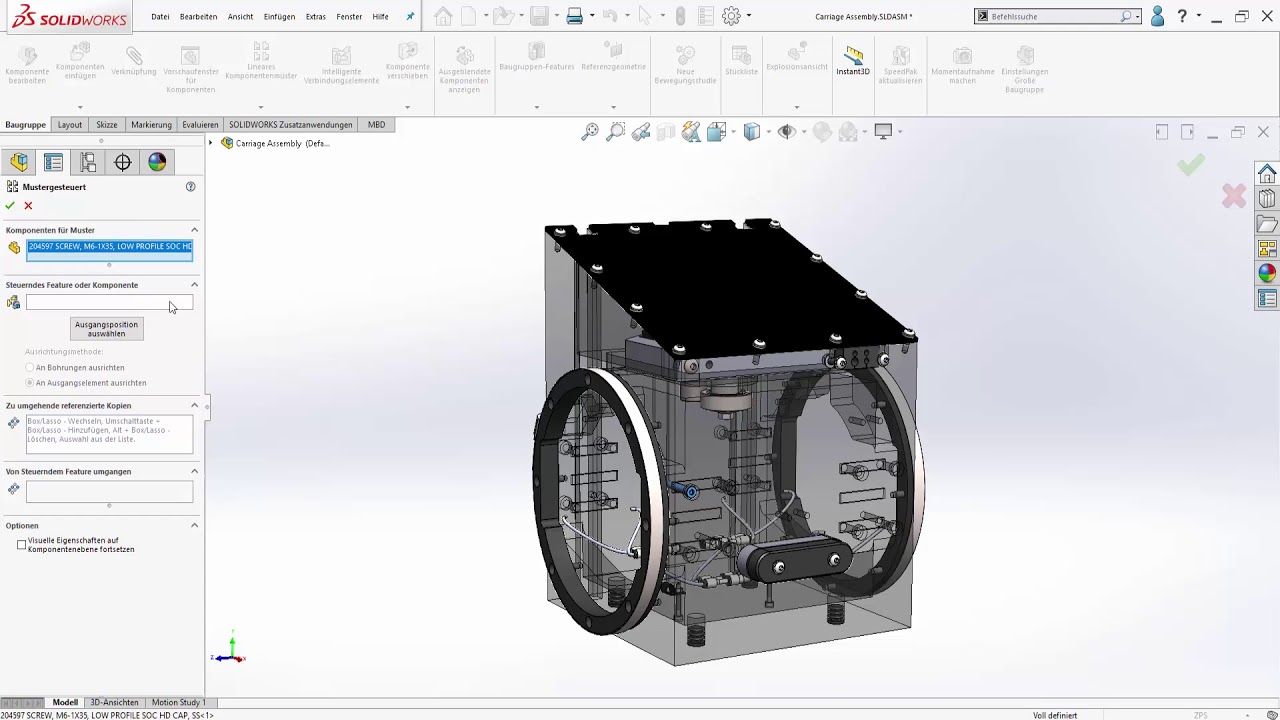Screen dimensions: 1280x720
Task: Zoom to fit icon in view toolbar
Action: pyautogui.click(x=590, y=132)
